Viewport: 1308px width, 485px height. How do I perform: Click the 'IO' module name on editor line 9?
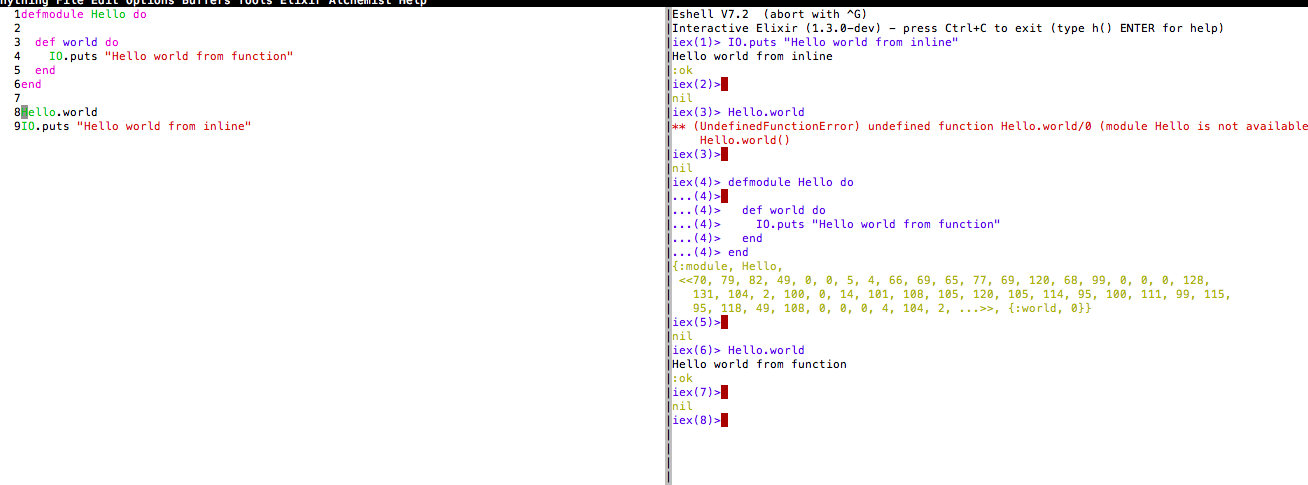coord(28,127)
